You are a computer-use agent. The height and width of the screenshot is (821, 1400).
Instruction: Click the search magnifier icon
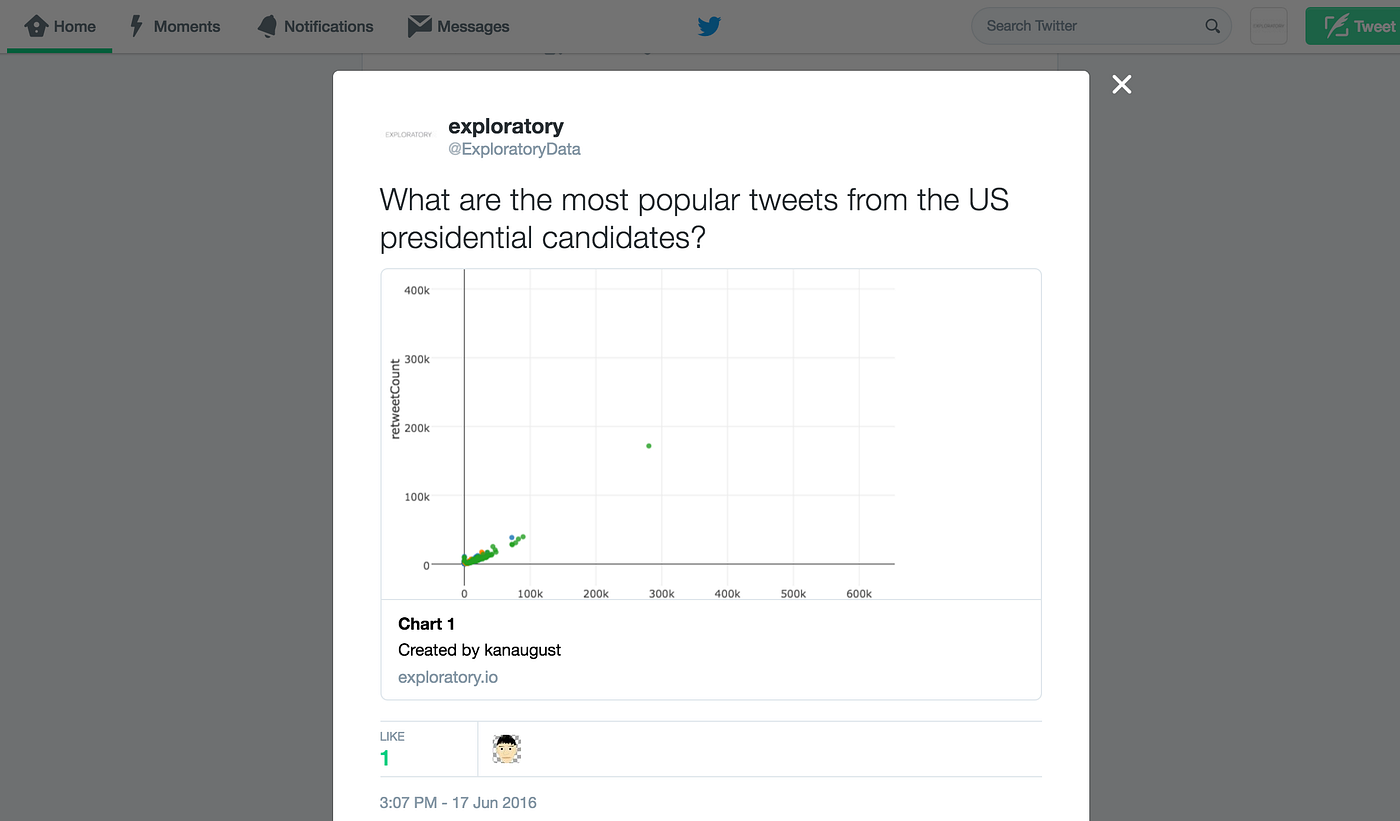pos(1211,26)
